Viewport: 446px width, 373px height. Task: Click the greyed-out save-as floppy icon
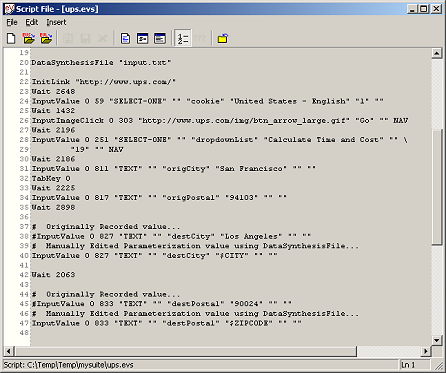(68, 38)
